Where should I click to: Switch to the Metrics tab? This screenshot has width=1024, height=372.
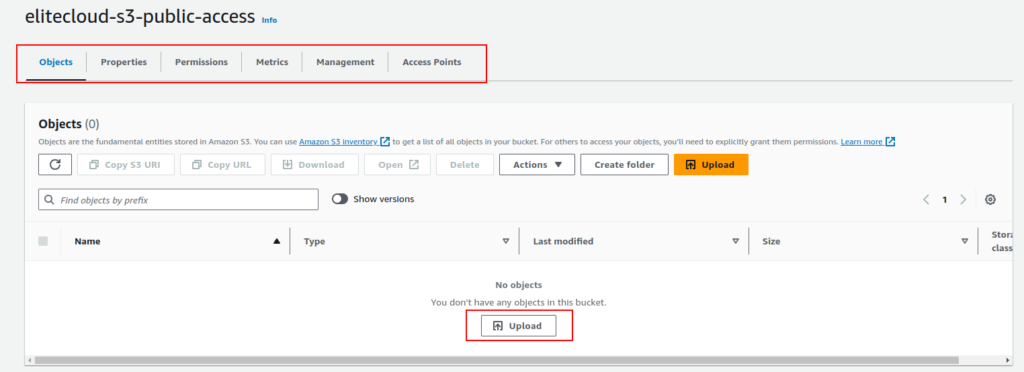click(x=272, y=63)
